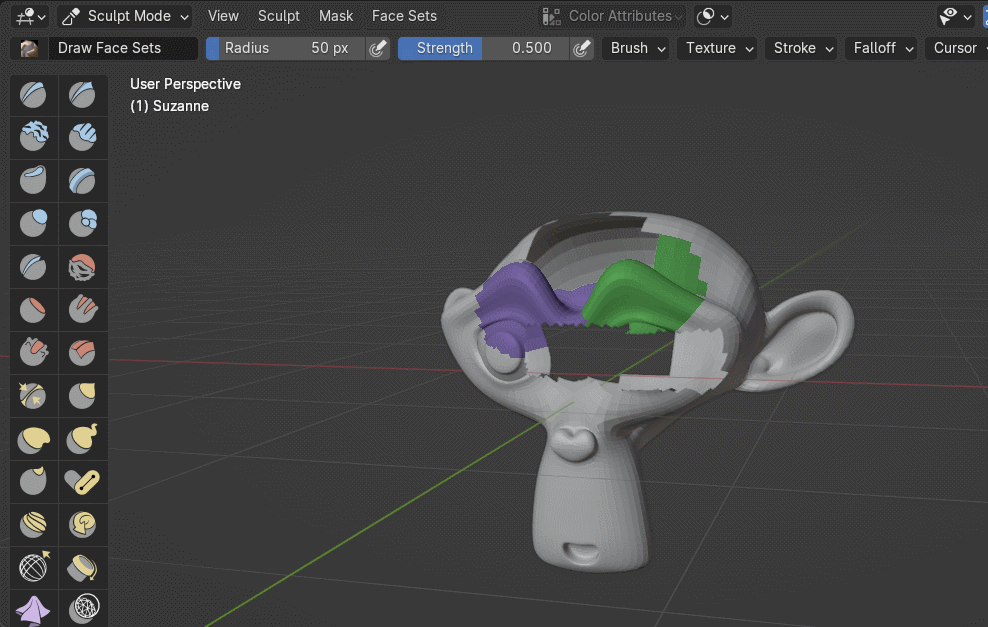Select the Nudge brush tool
The height and width of the screenshot is (627, 988).
33,524
